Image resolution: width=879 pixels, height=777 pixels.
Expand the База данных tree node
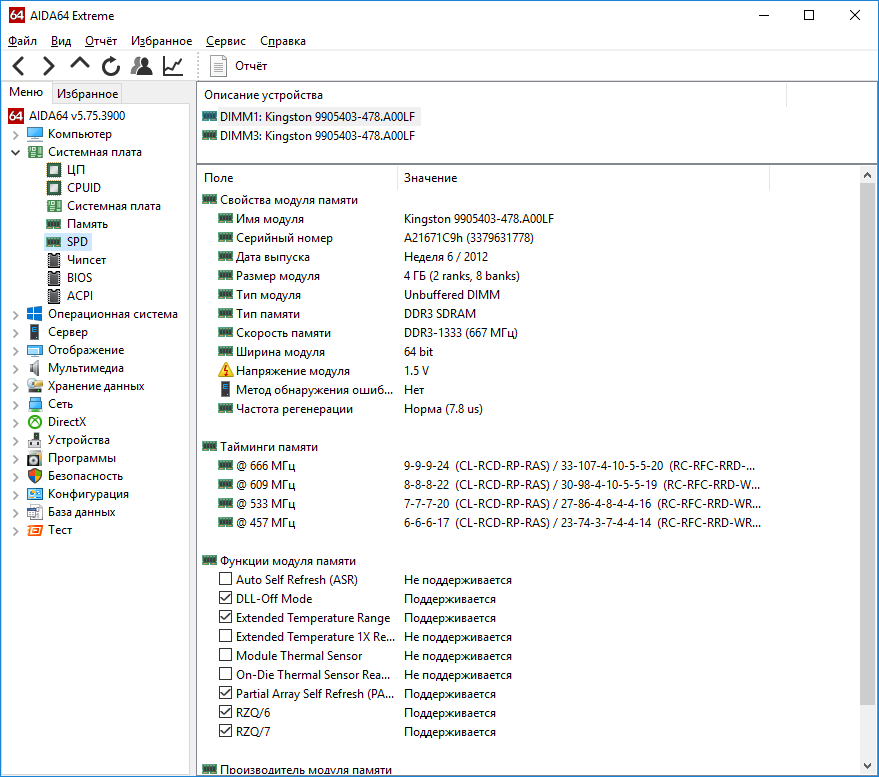[16, 512]
